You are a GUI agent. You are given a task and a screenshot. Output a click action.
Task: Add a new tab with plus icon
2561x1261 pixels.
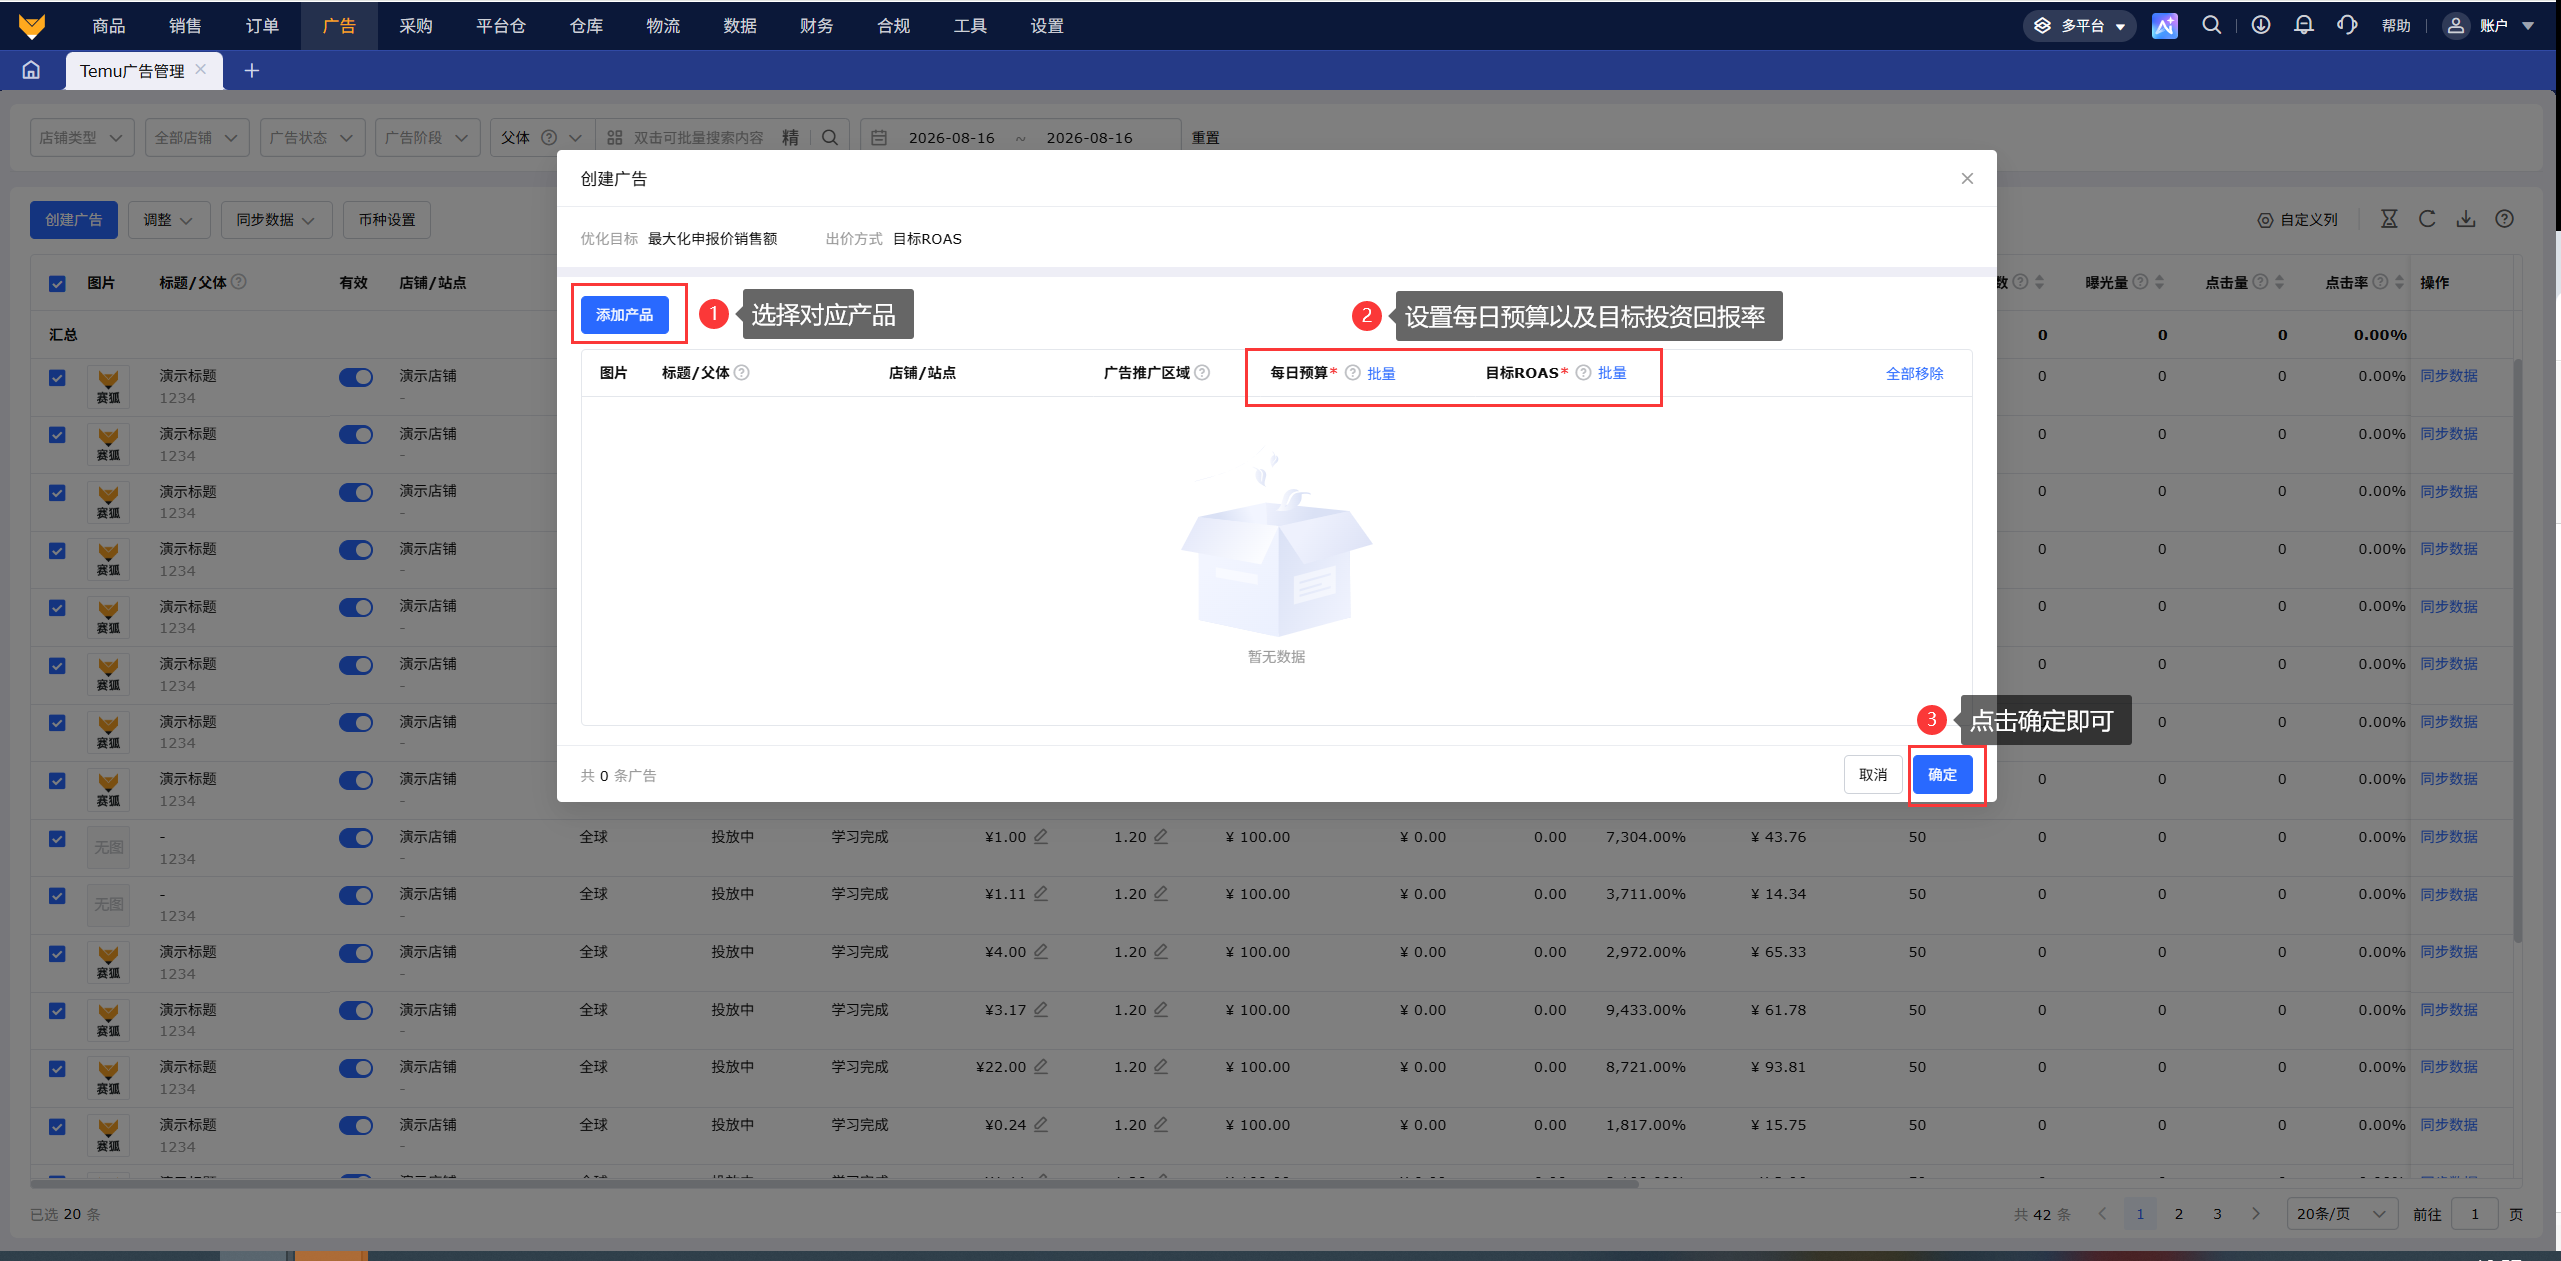point(252,70)
